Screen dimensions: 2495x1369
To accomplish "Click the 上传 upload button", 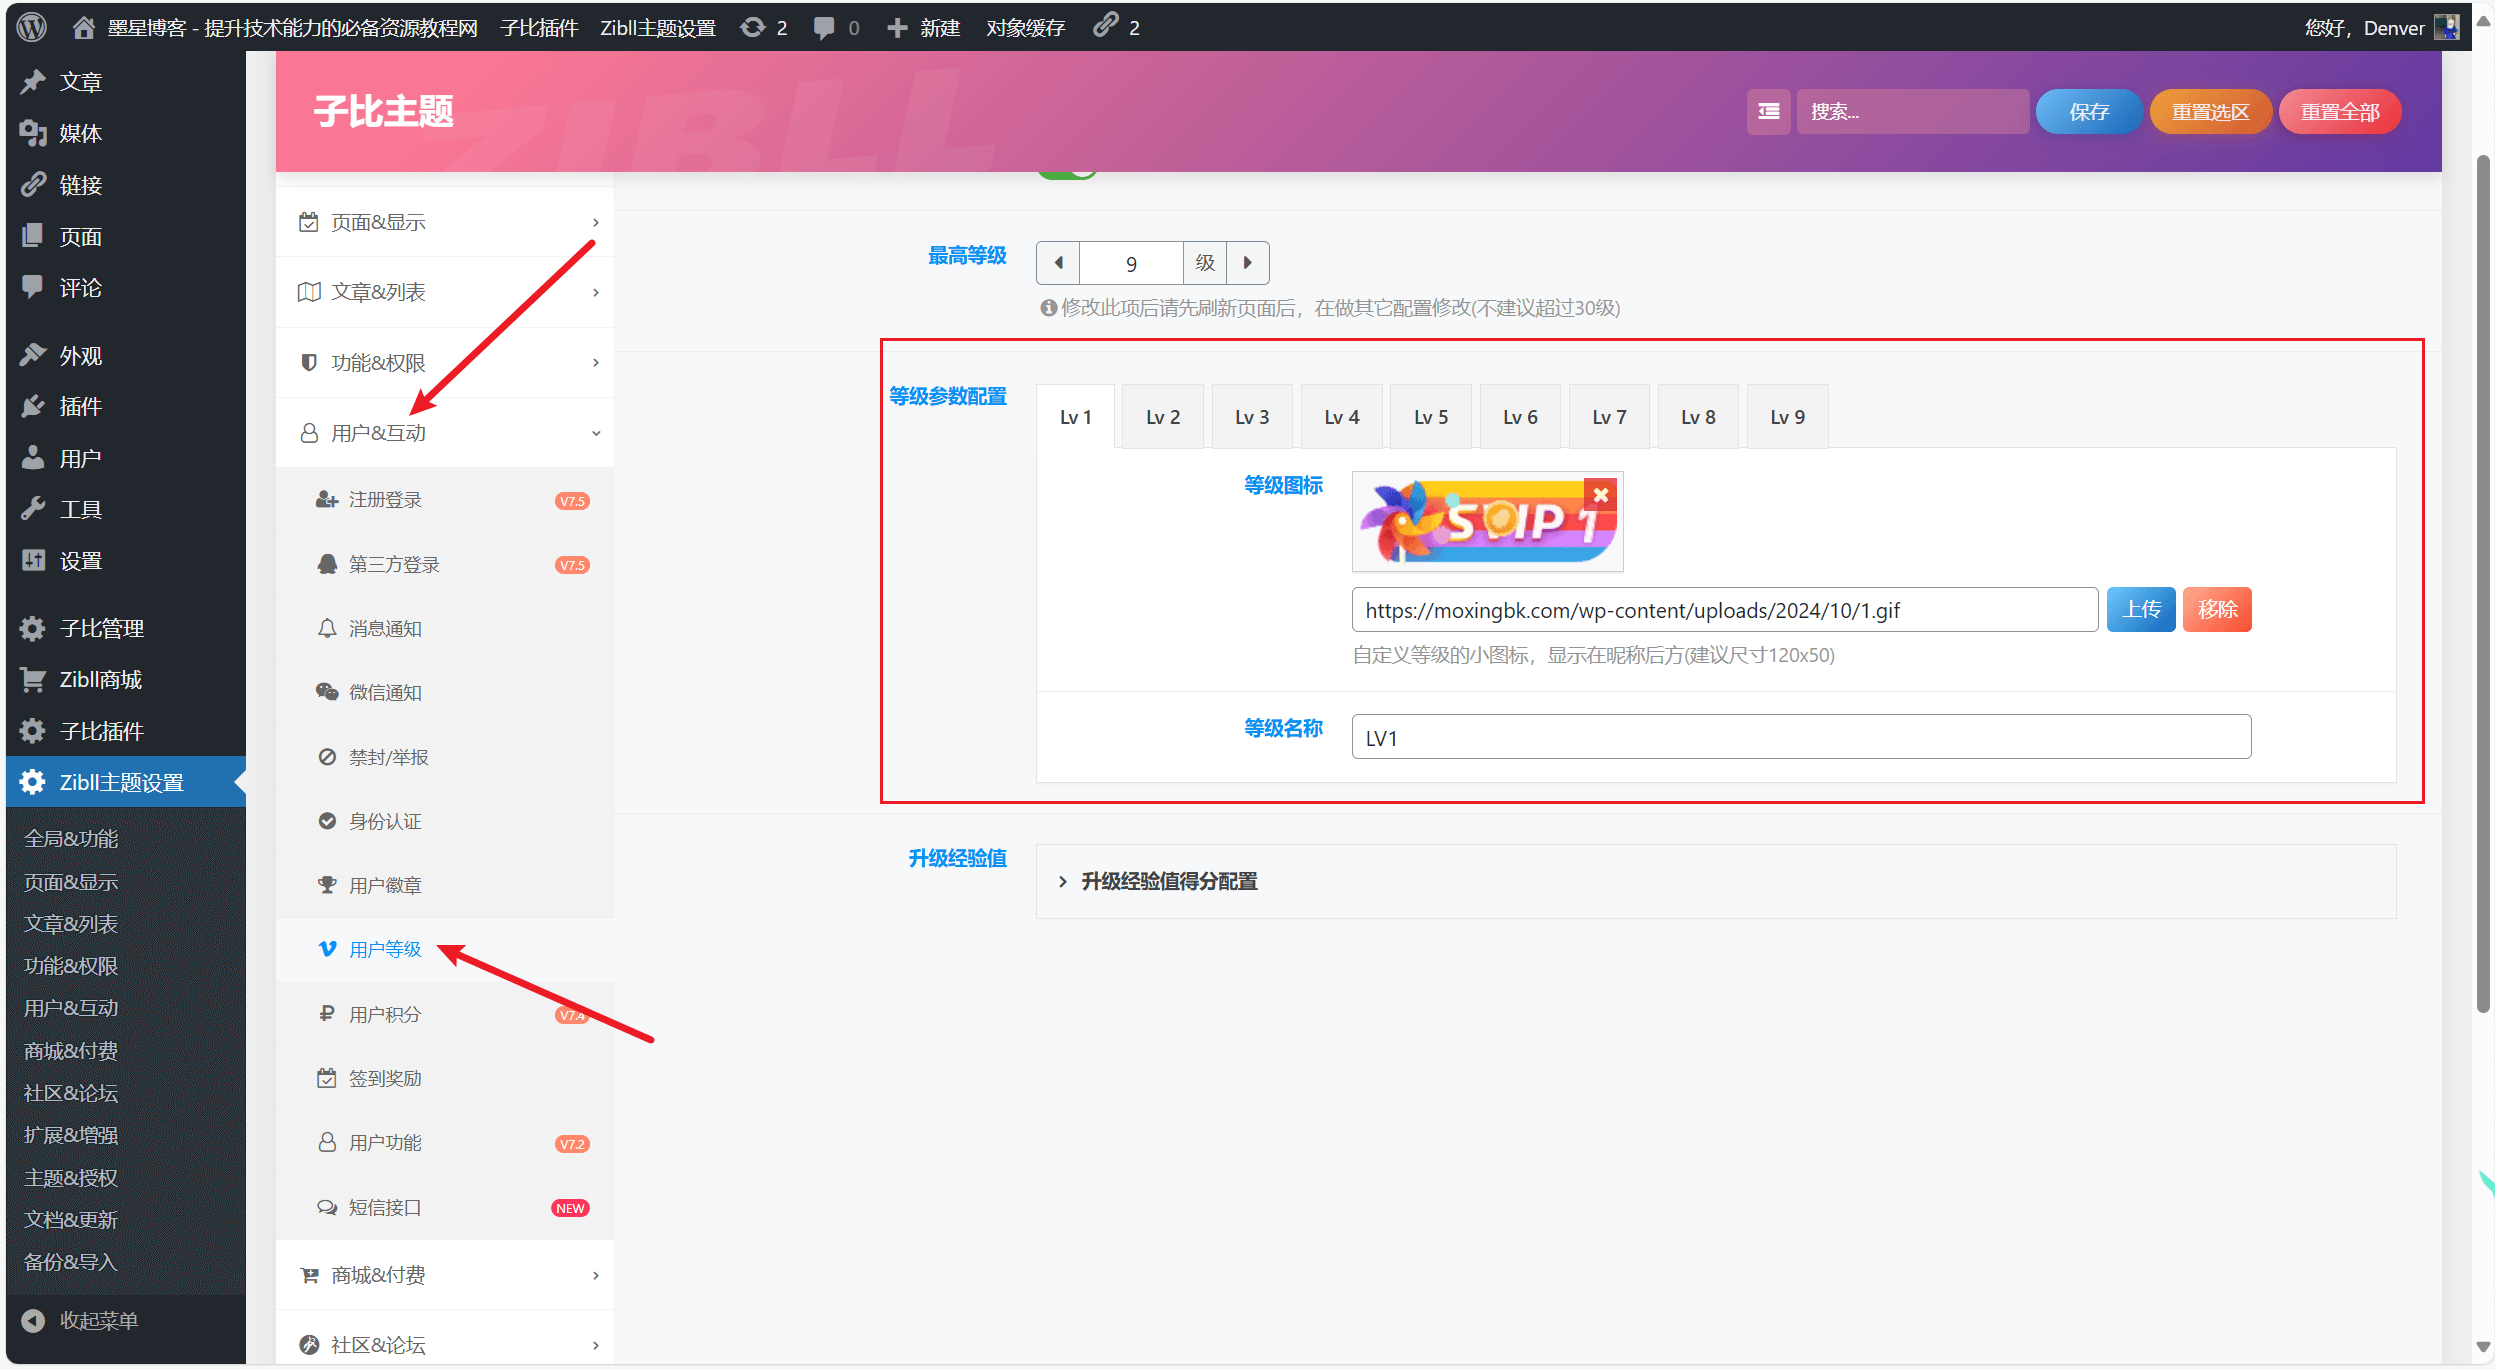I will pyautogui.click(x=2141, y=609).
